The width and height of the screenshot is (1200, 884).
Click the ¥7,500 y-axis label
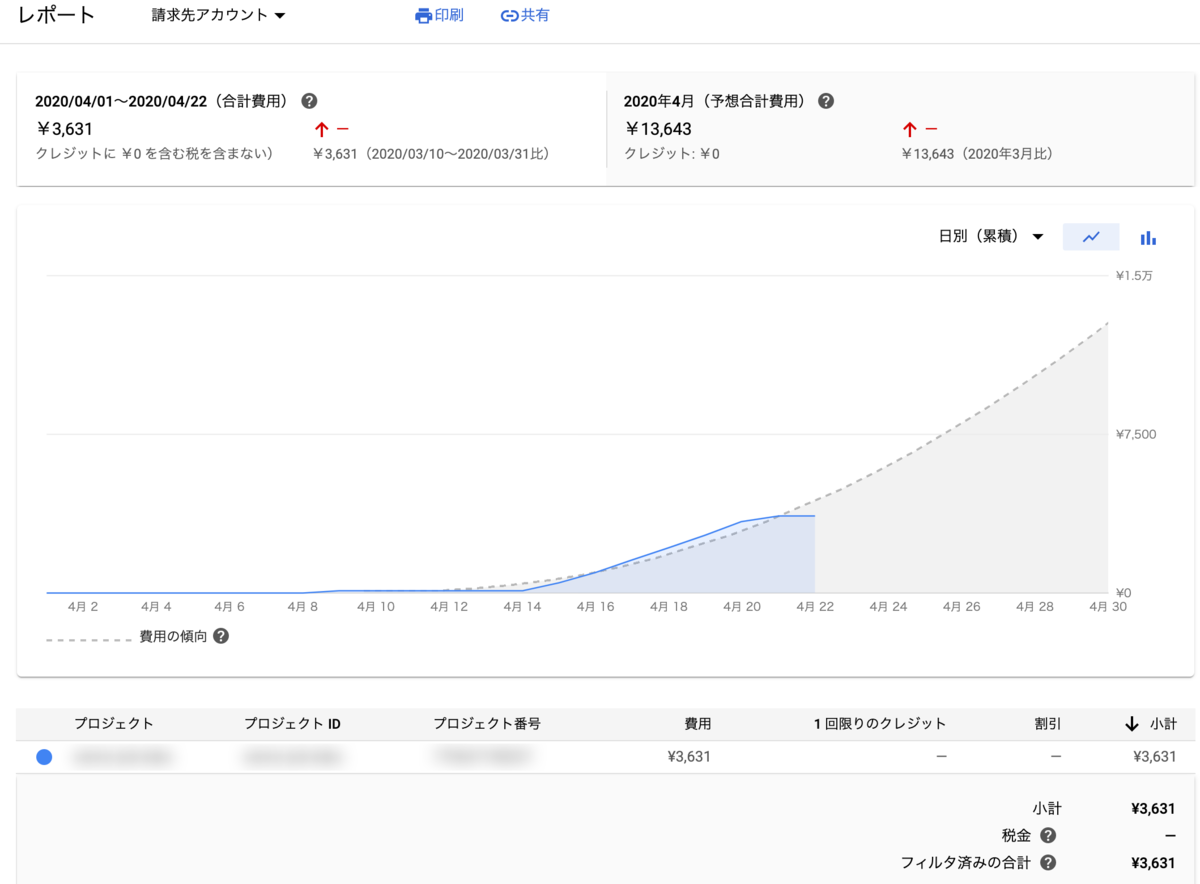1136,434
